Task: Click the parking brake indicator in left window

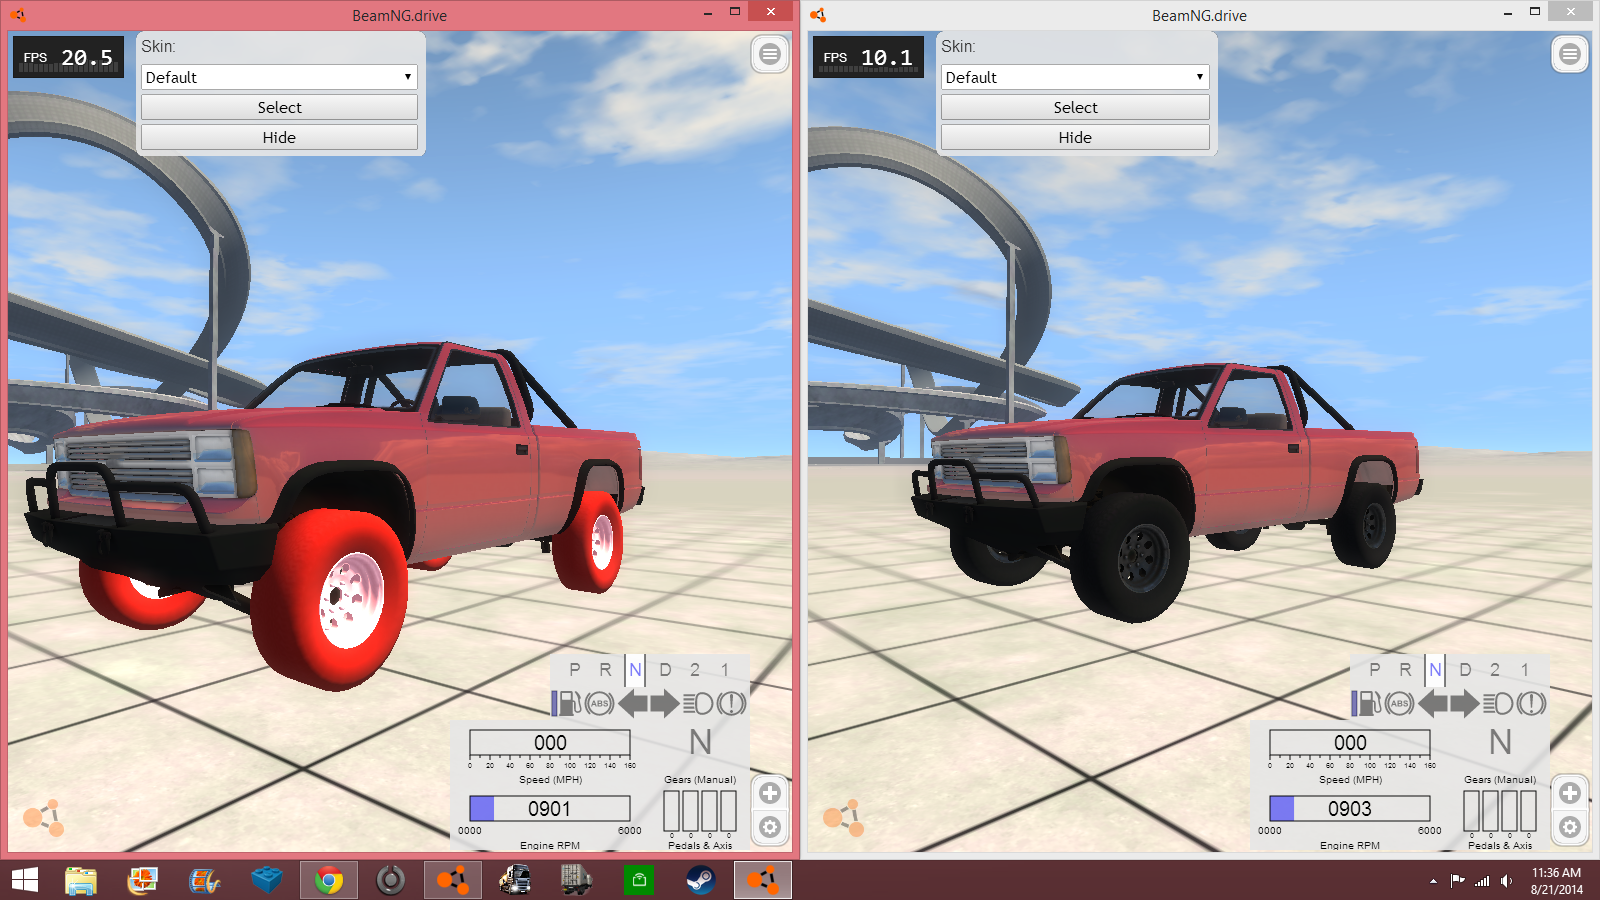Action: 732,703
